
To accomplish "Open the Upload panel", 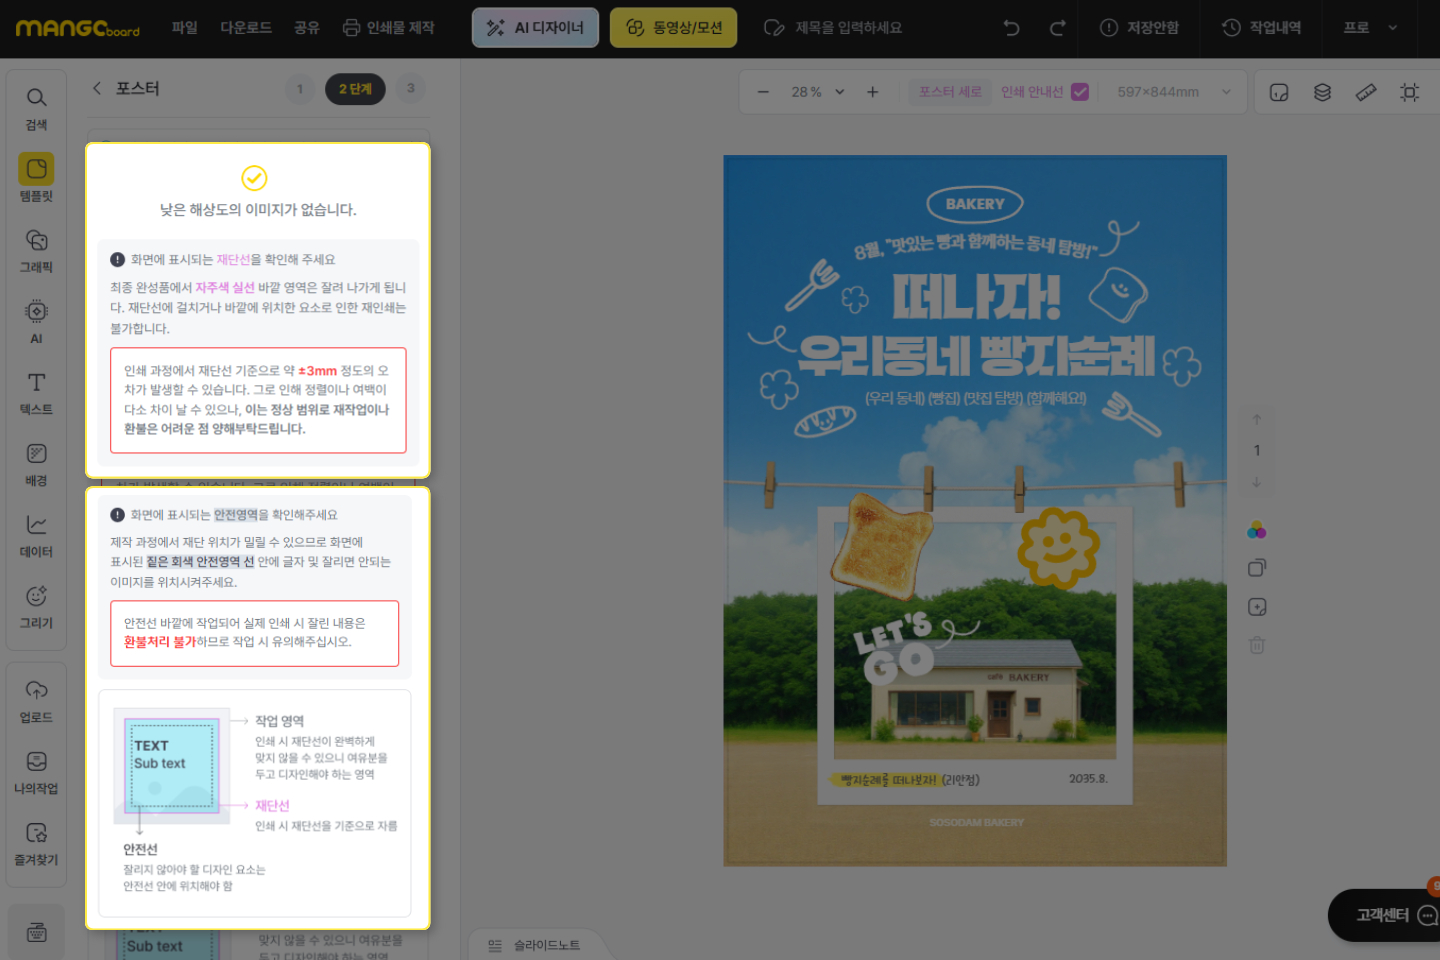I will click(x=36, y=701).
